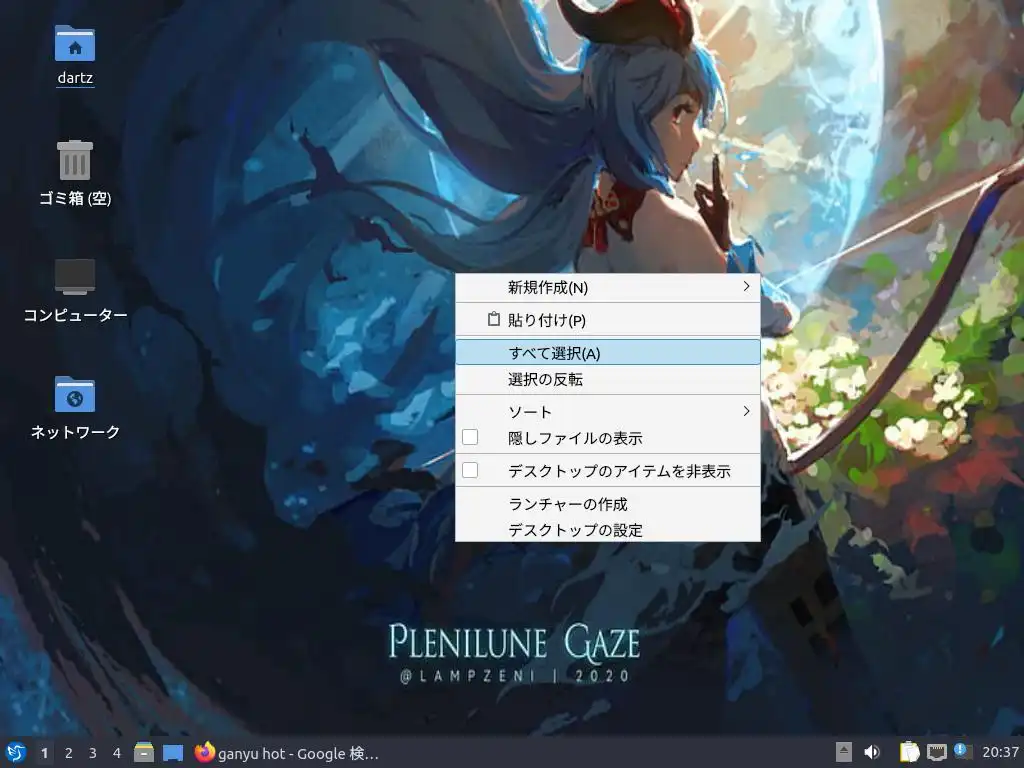1024x768 pixels.
Task: Open the update notifier tray icon
Action: pos(963,752)
